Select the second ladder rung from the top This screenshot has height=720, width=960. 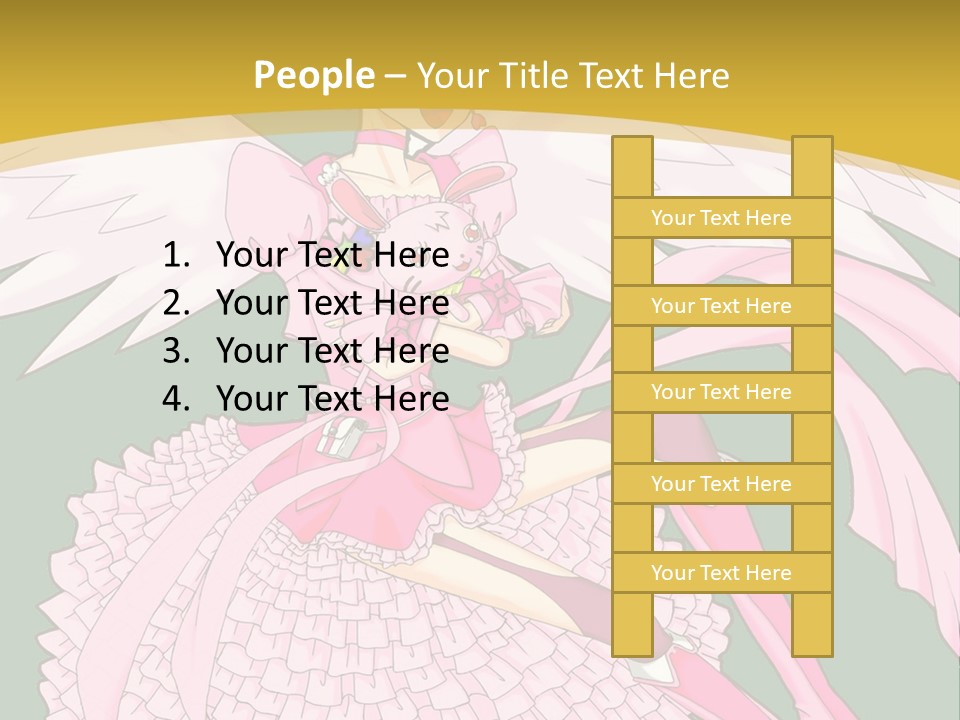click(722, 305)
